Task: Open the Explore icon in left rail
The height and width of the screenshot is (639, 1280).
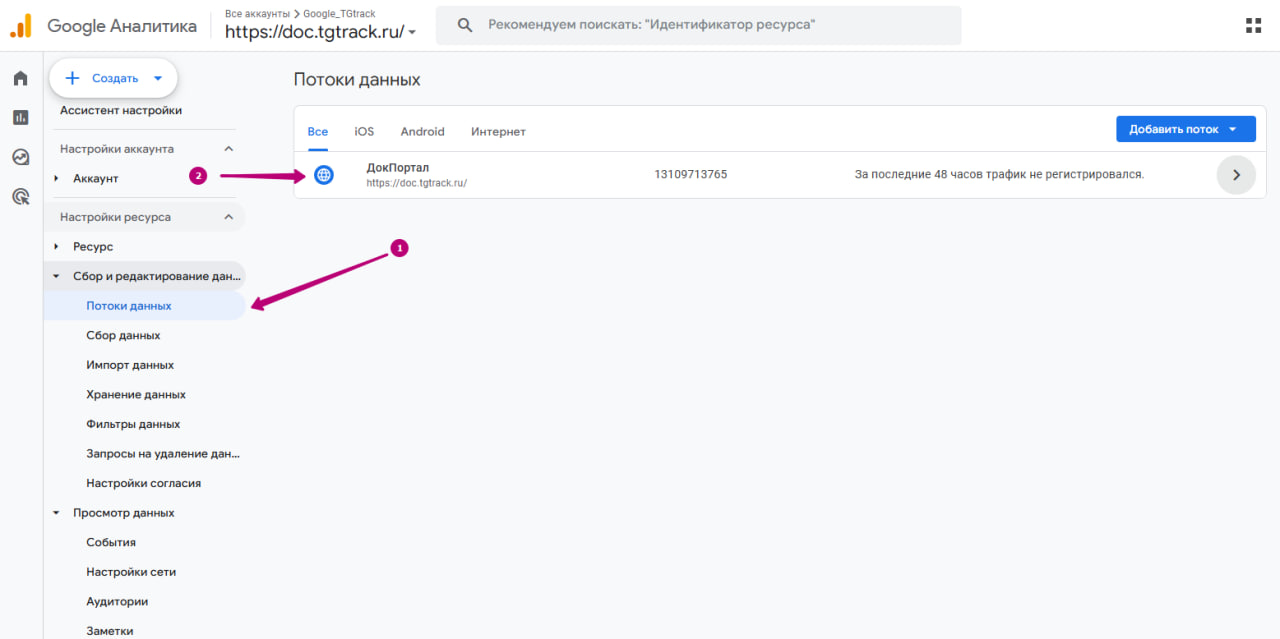Action: [x=20, y=157]
